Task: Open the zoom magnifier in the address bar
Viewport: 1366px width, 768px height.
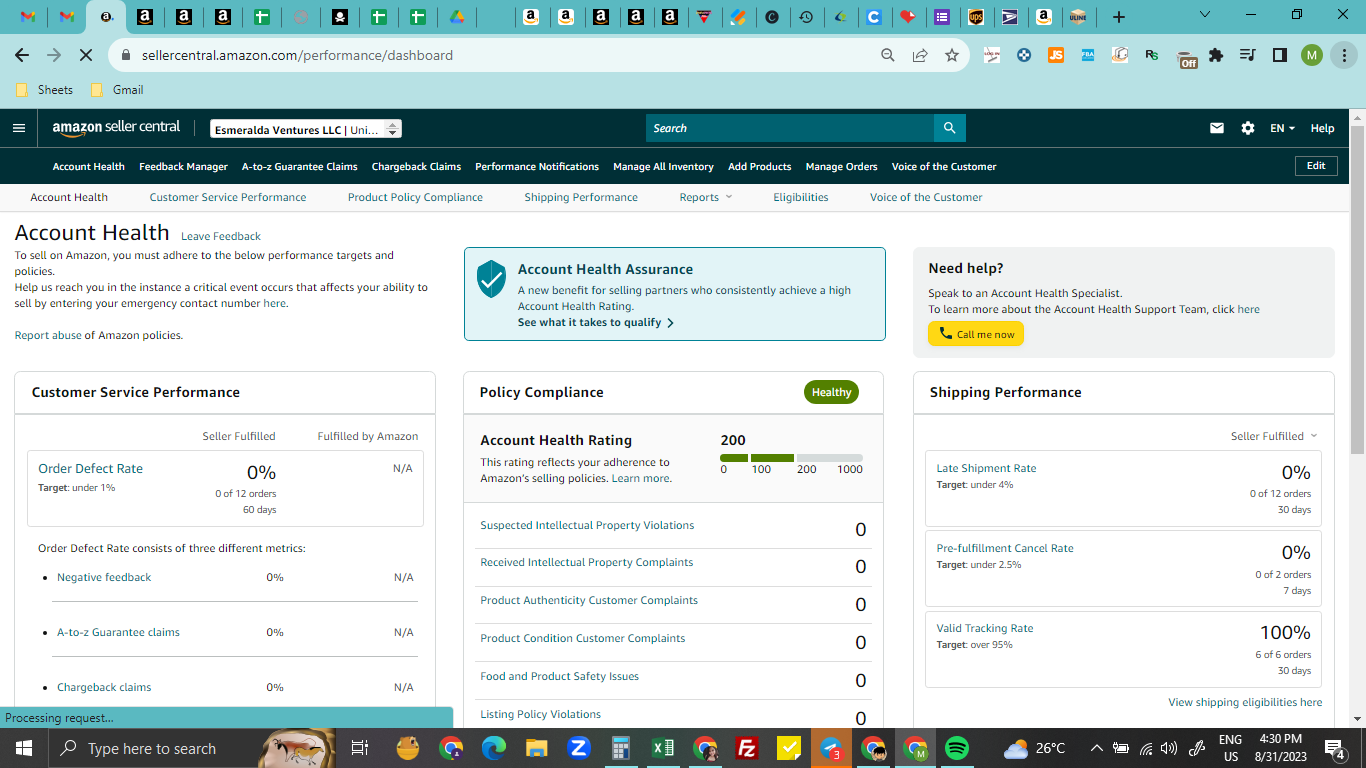Action: 887,55
